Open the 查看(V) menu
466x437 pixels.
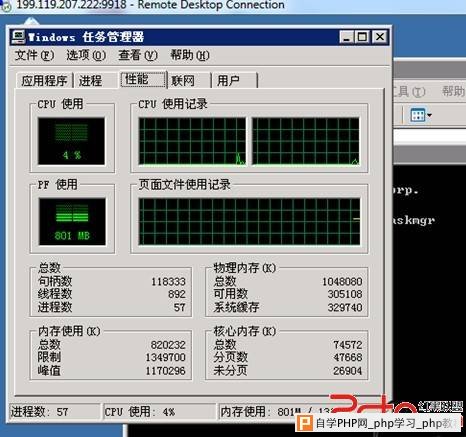(138, 55)
